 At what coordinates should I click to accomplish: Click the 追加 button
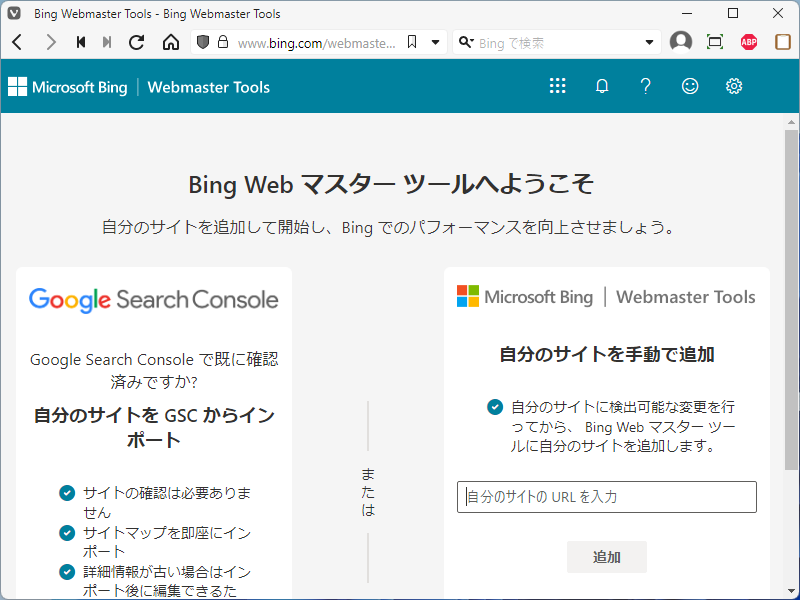coord(607,557)
